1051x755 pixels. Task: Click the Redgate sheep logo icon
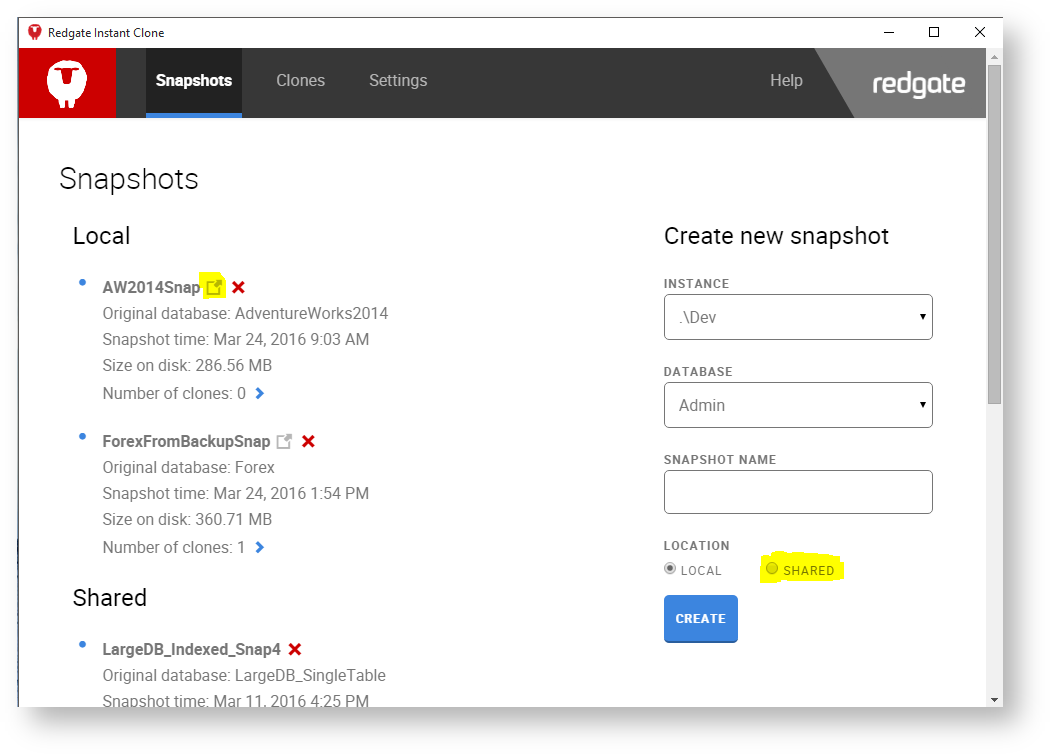pyautogui.click(x=67, y=83)
